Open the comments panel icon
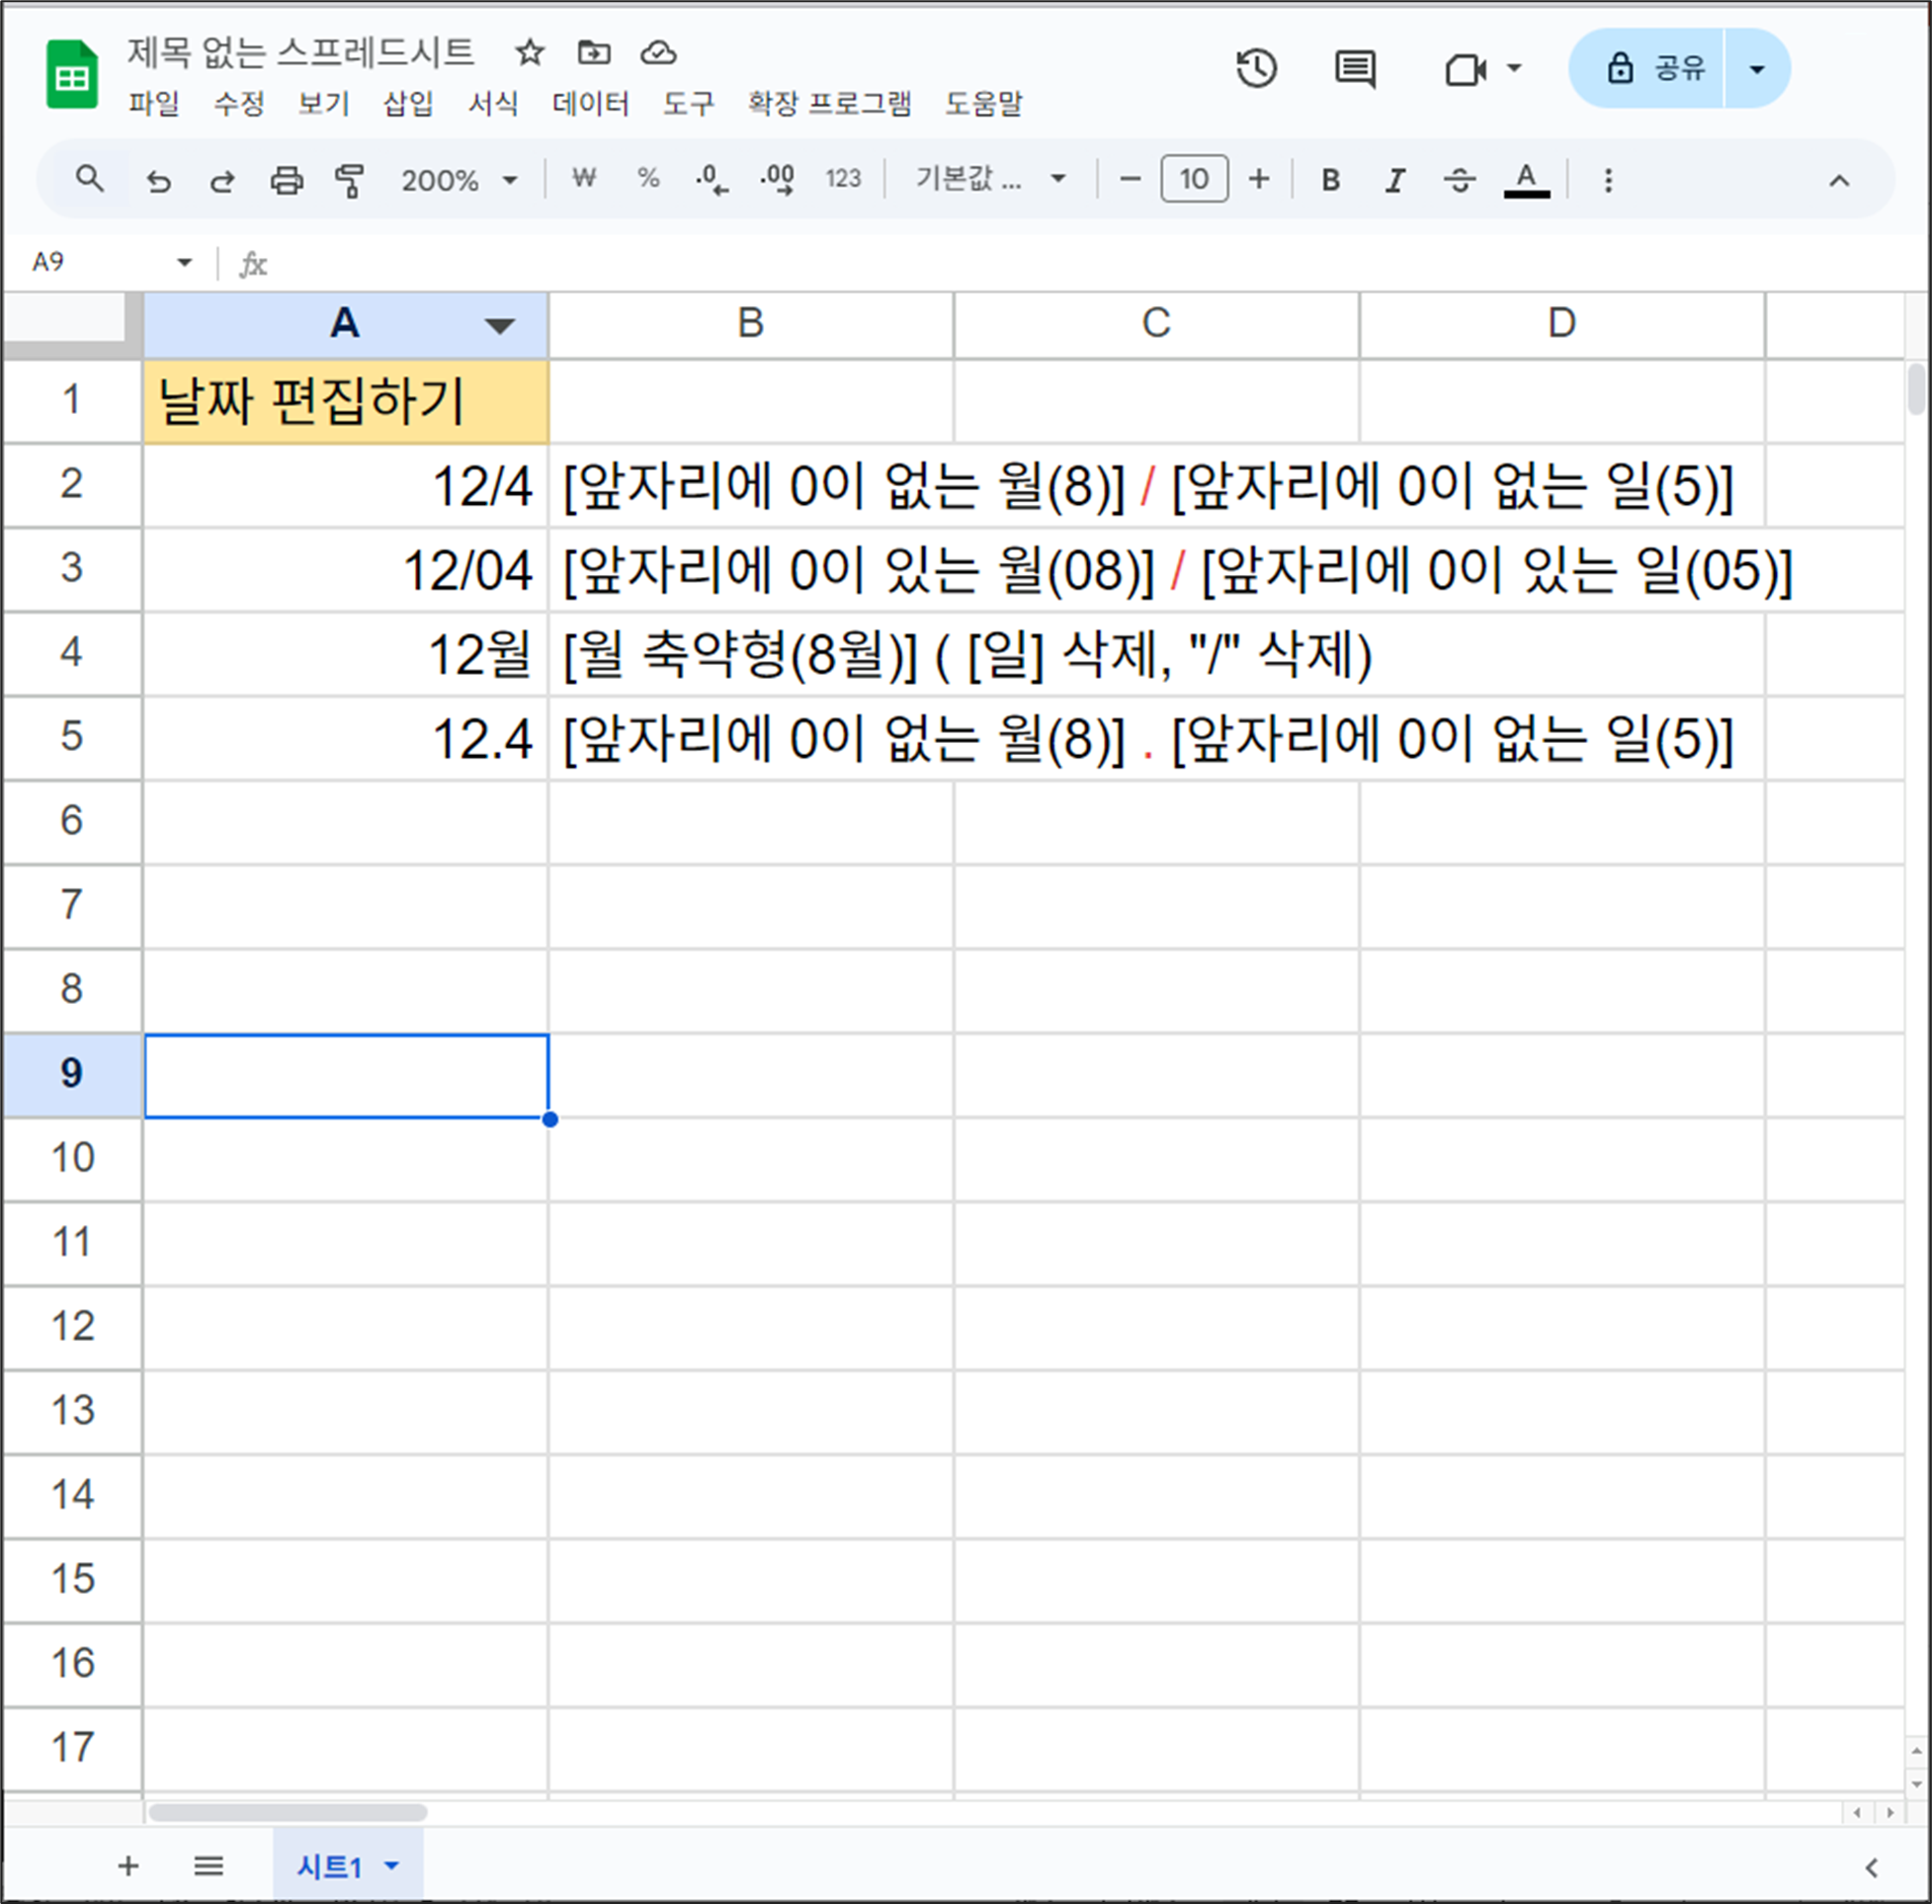 1355,69
